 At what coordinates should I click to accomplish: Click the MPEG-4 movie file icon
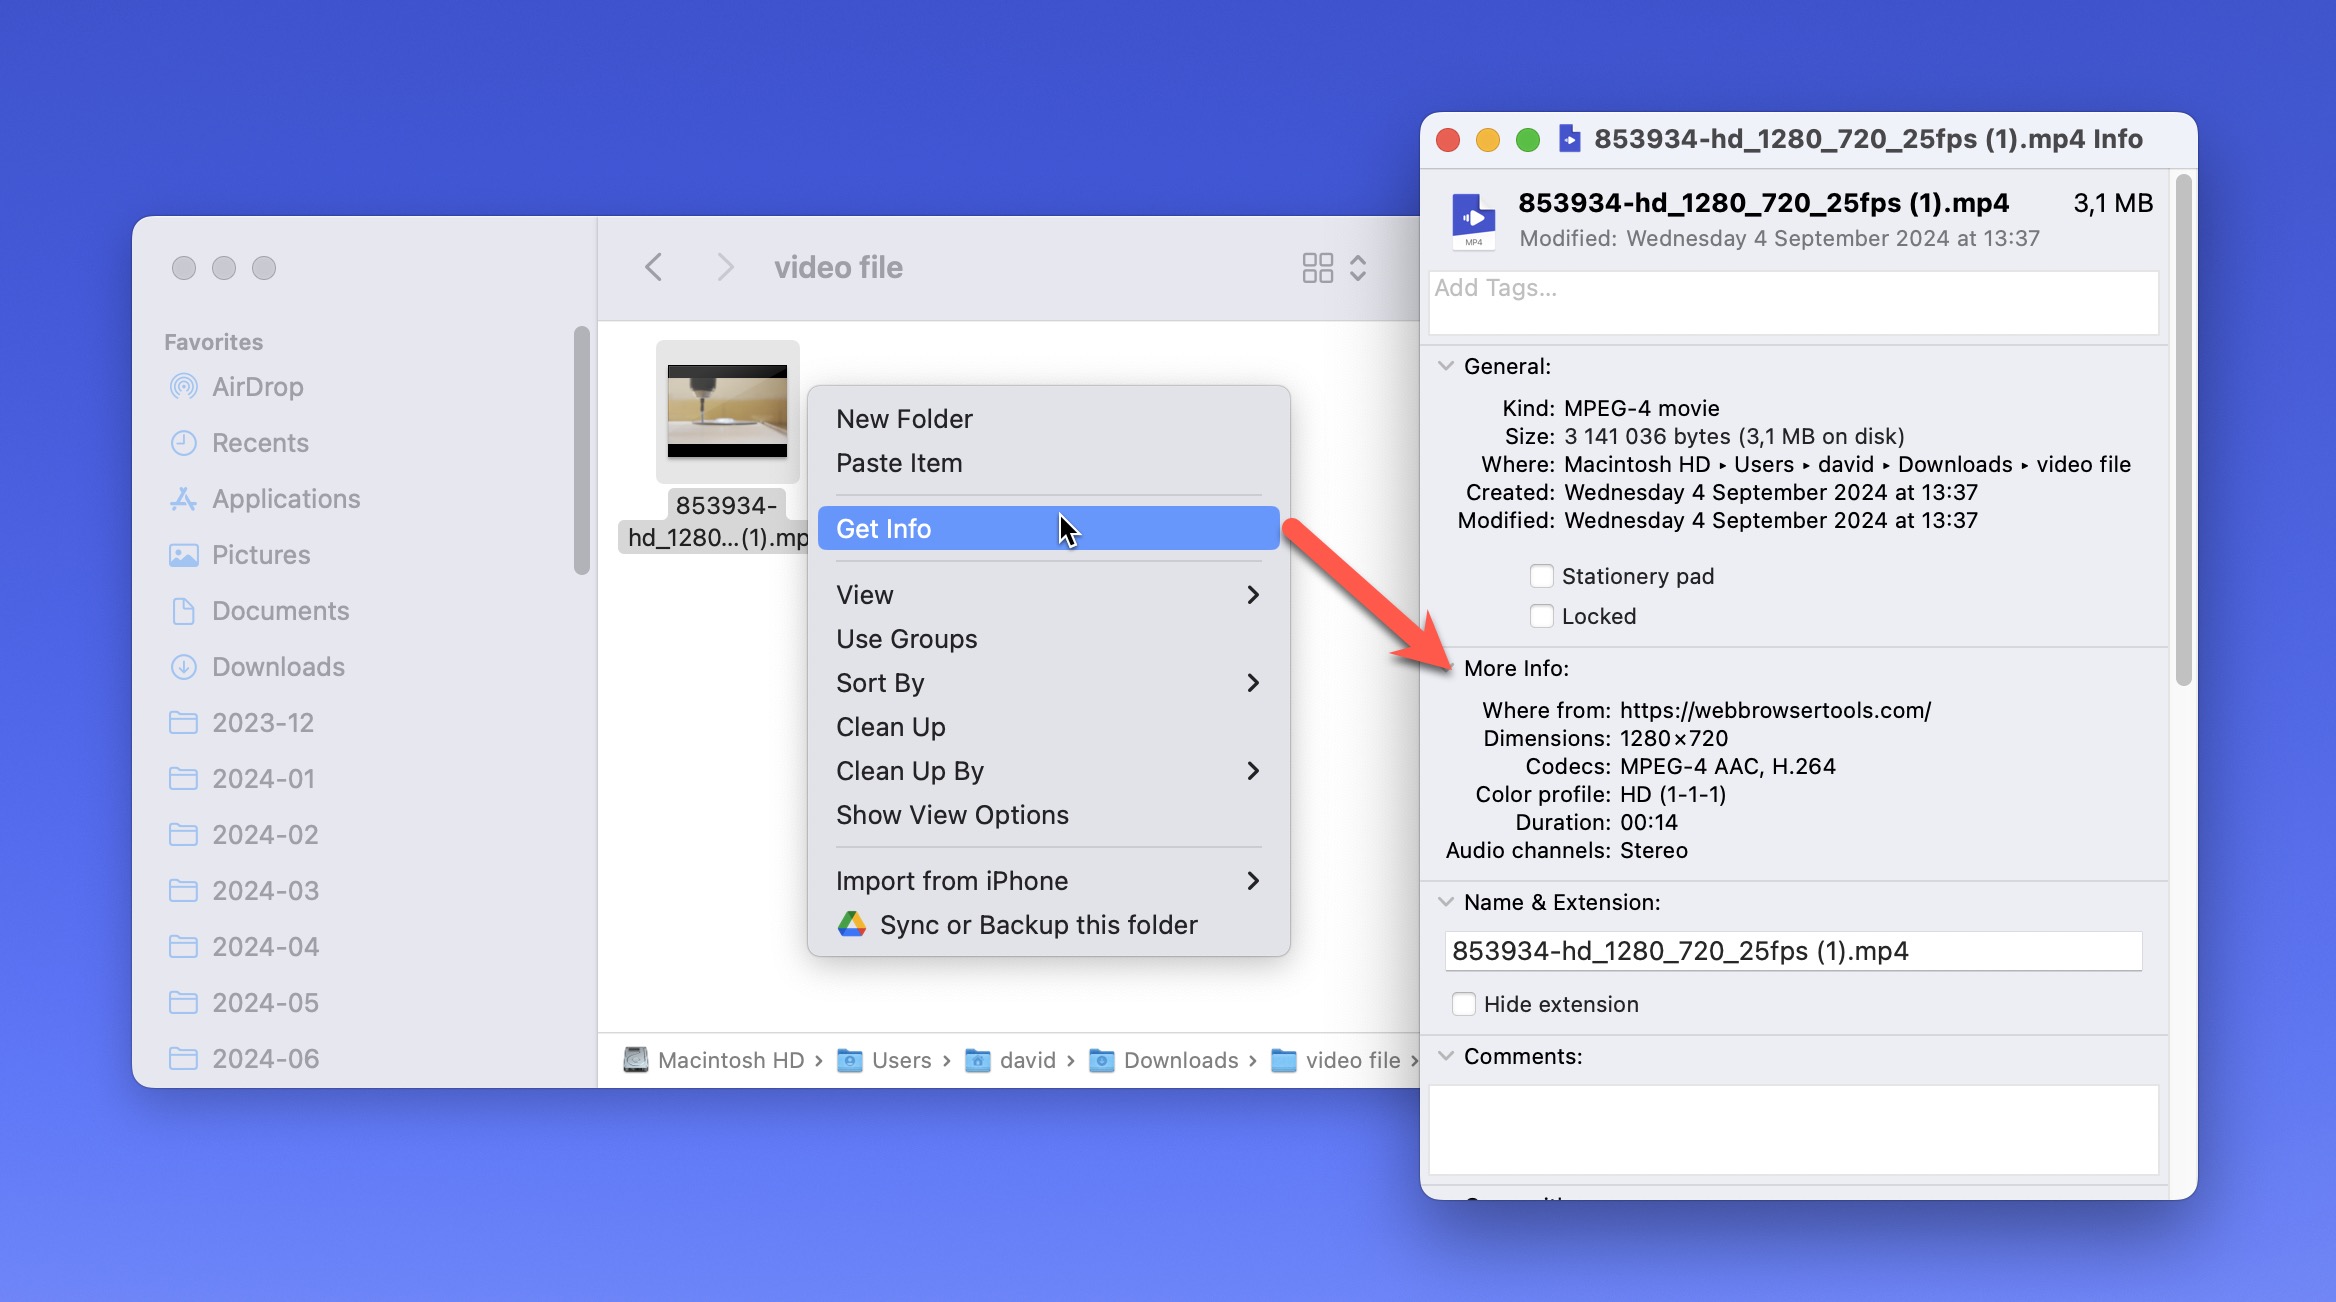726,410
